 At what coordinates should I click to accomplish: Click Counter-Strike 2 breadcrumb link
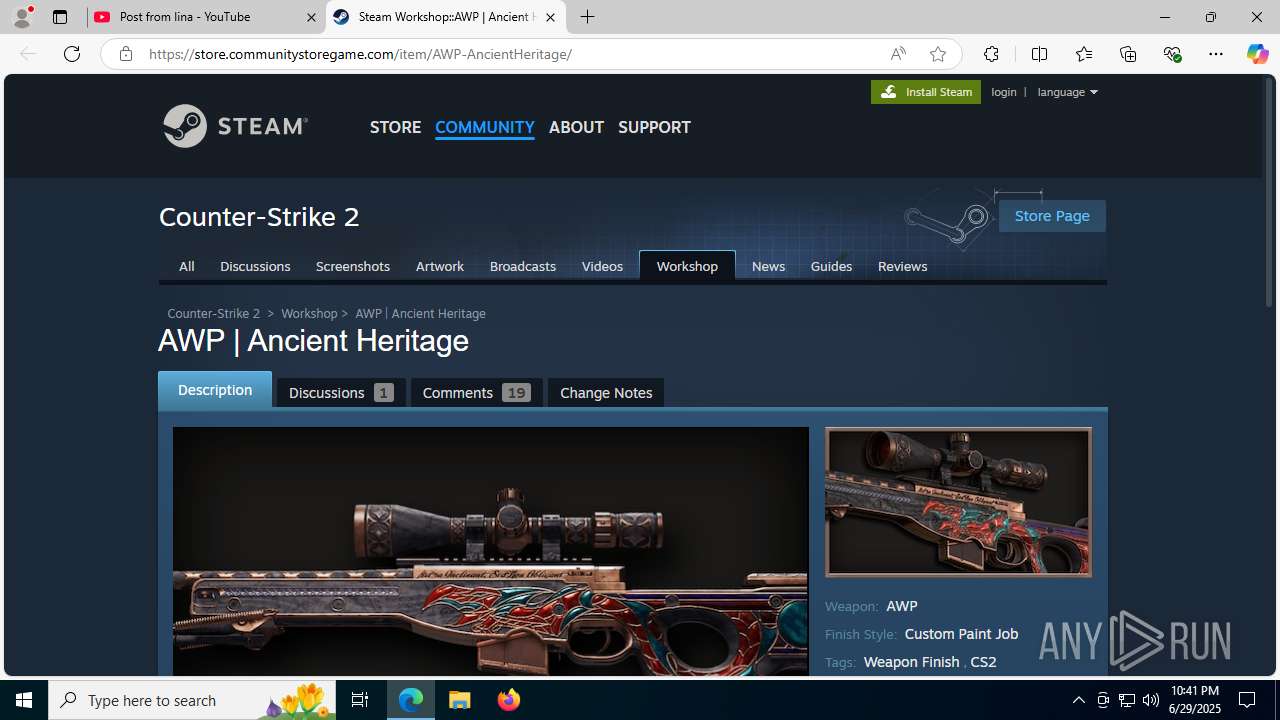213,313
